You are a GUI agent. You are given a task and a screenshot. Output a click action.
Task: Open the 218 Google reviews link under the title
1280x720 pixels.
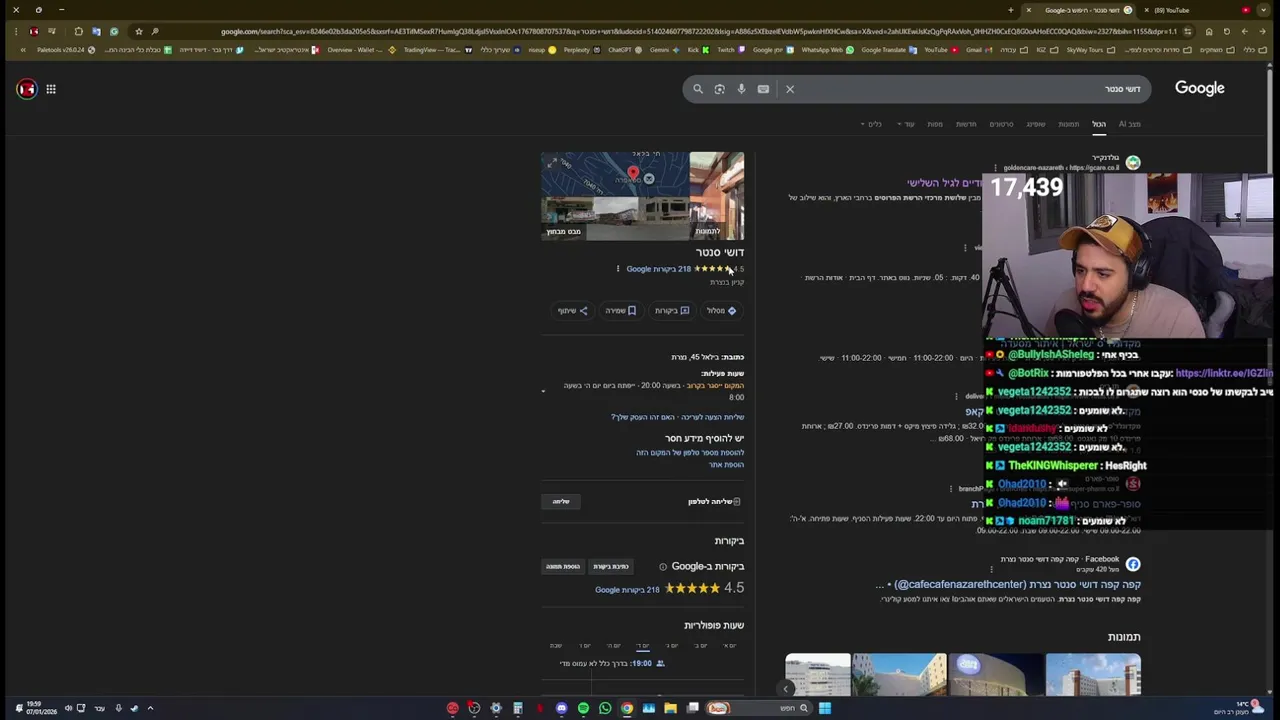tap(659, 269)
